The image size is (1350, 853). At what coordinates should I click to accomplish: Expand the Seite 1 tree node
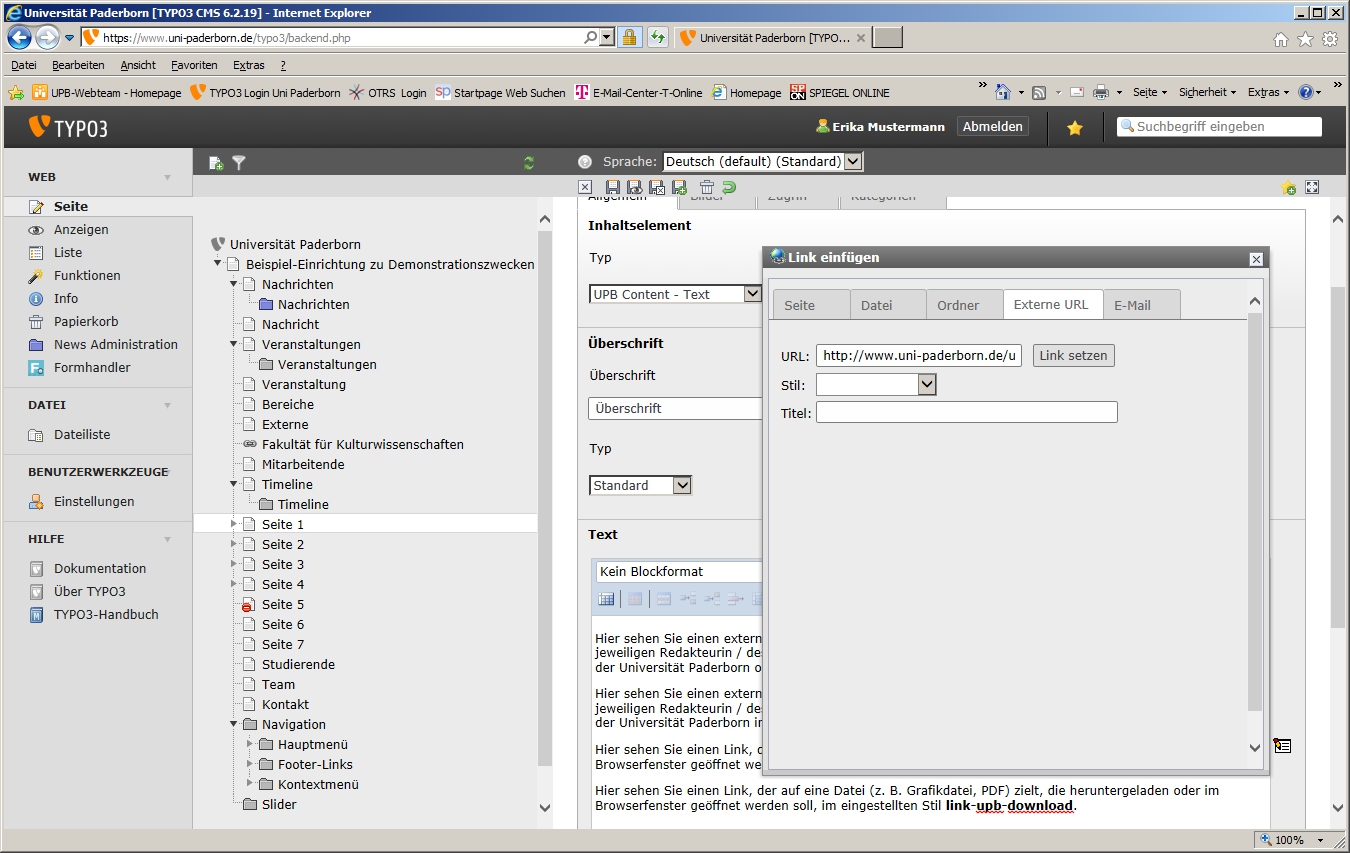pyautogui.click(x=234, y=524)
